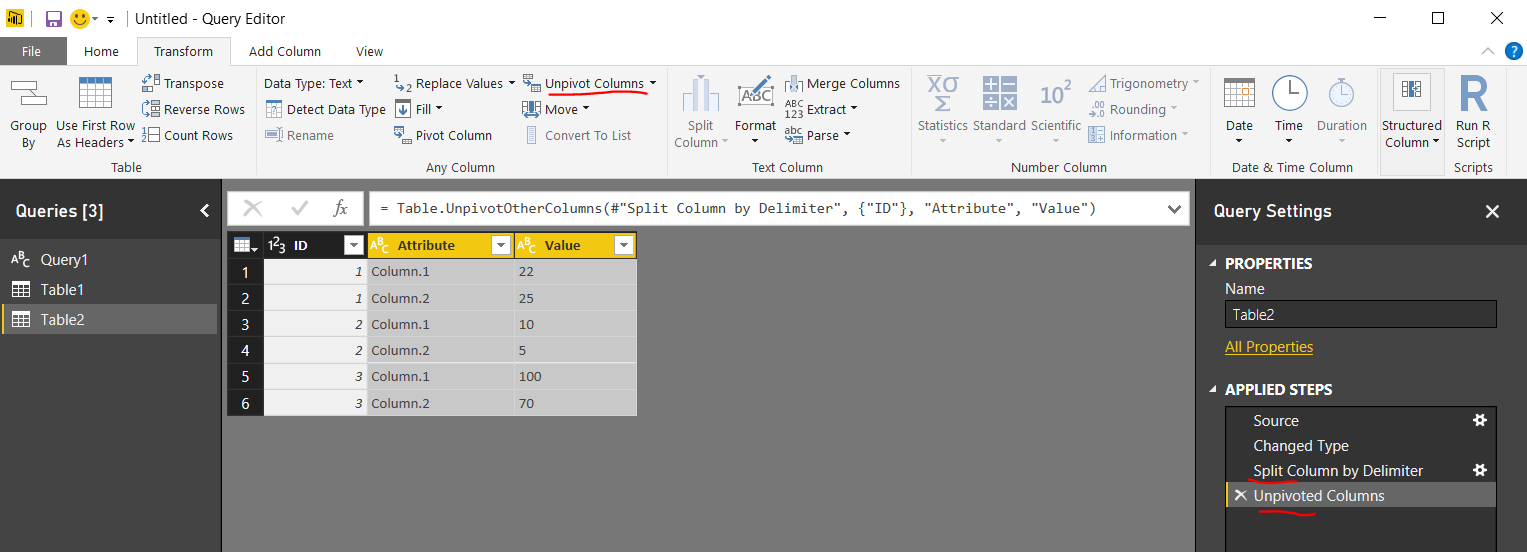Open the Format text tool
This screenshot has height=552, width=1527.
point(755,104)
